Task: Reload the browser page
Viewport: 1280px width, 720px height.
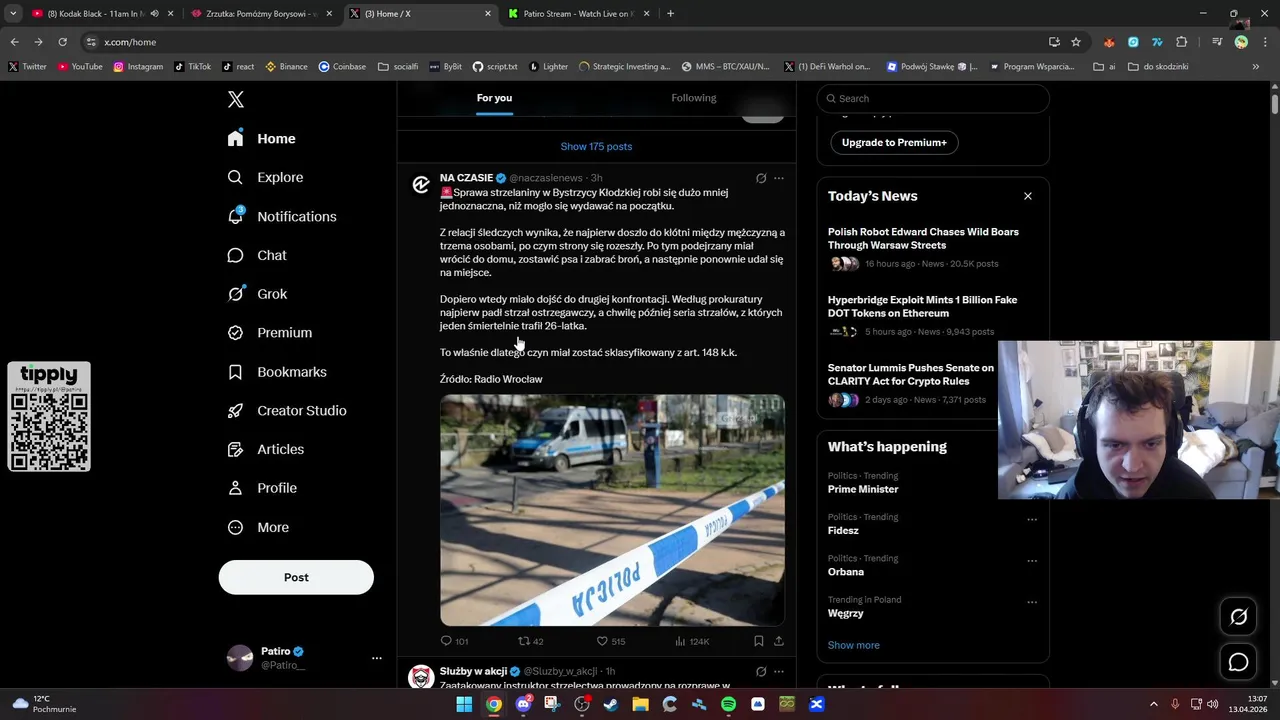Action: click(x=62, y=42)
